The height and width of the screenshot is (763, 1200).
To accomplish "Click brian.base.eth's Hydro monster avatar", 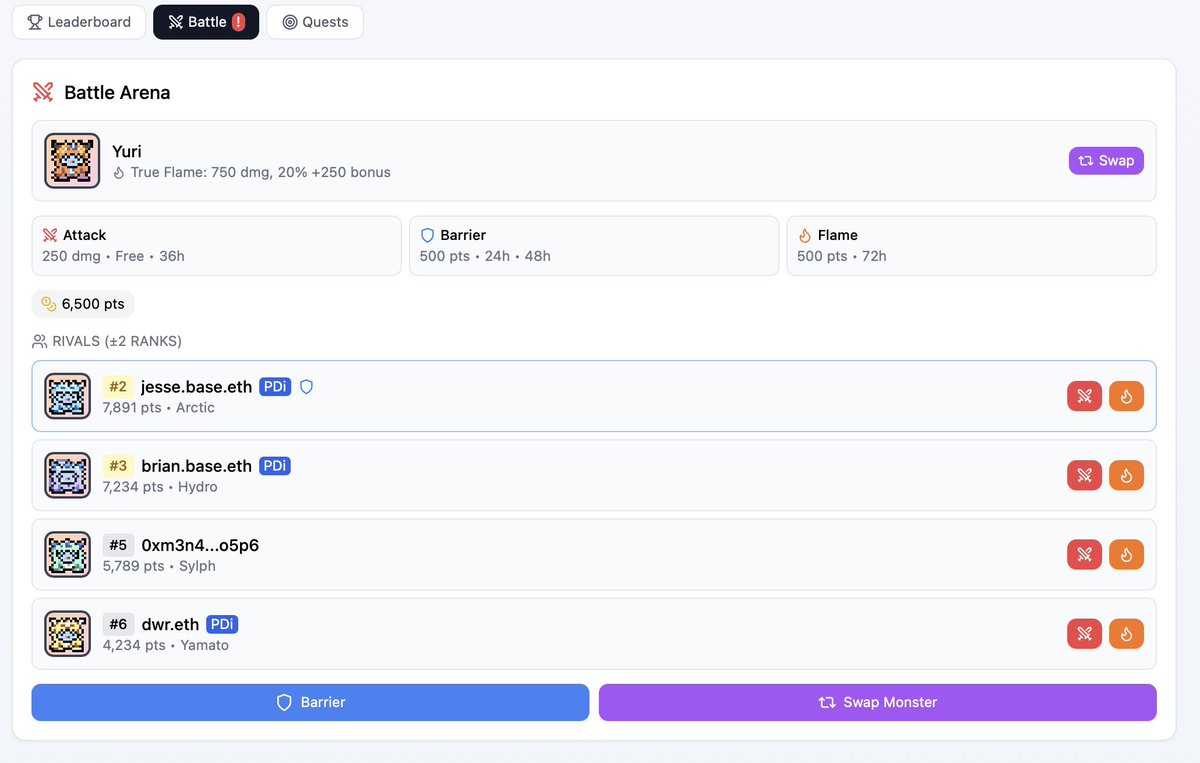I will coord(68,475).
